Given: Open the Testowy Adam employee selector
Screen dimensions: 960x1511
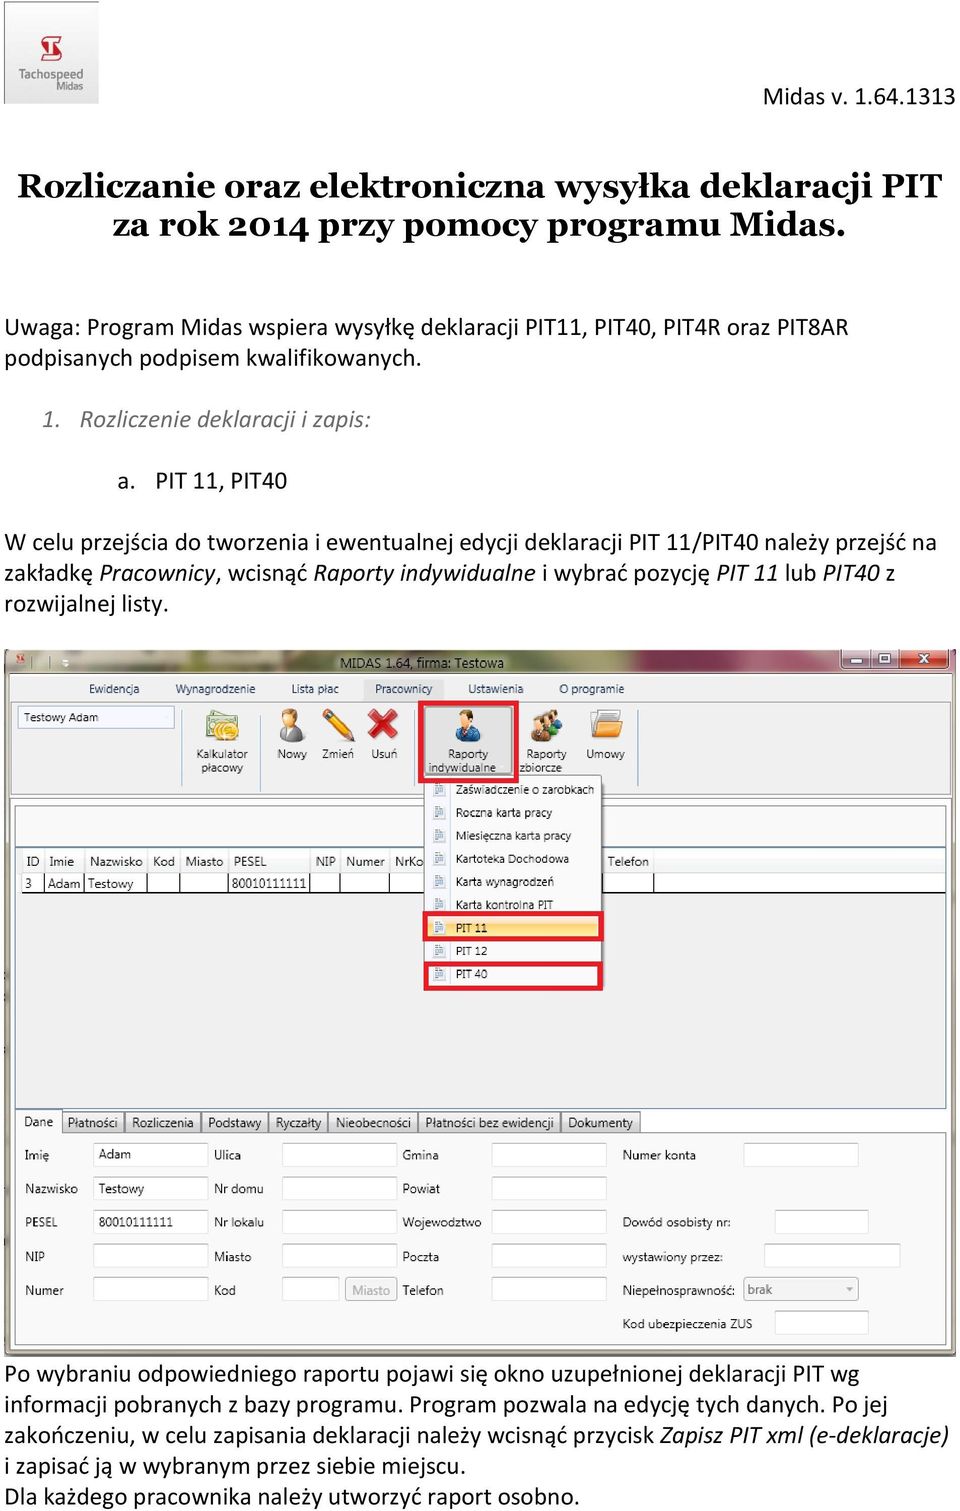Looking at the screenshot, I should click(x=96, y=717).
